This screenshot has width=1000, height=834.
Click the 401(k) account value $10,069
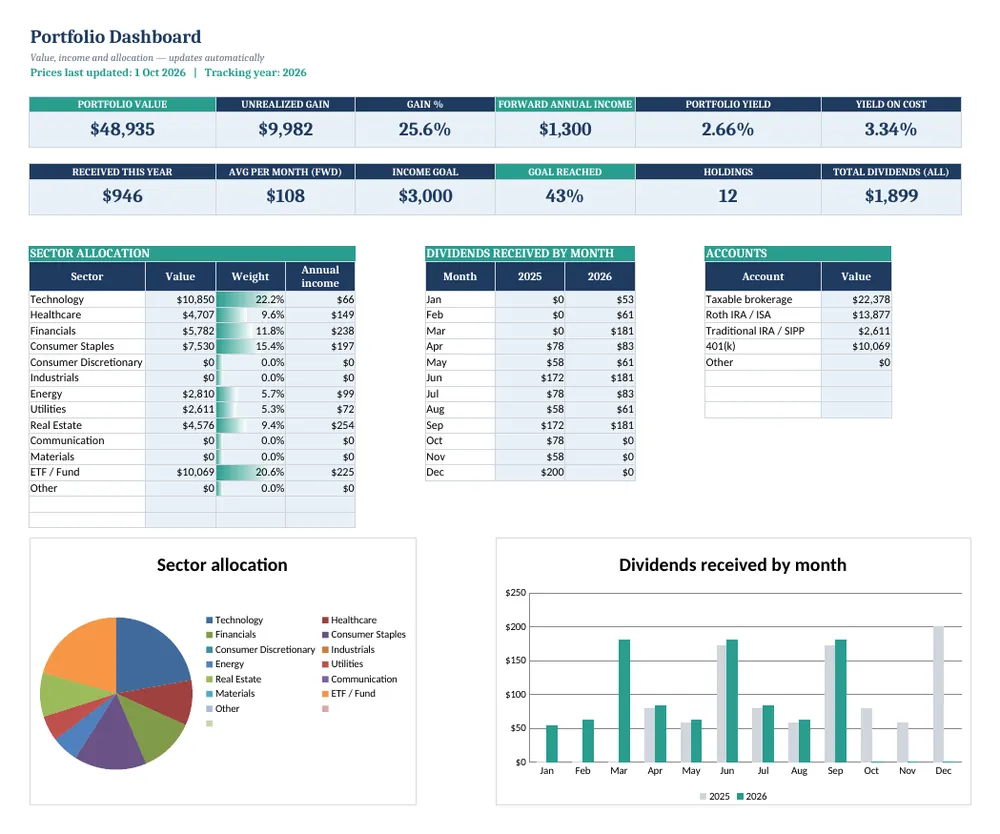857,347
